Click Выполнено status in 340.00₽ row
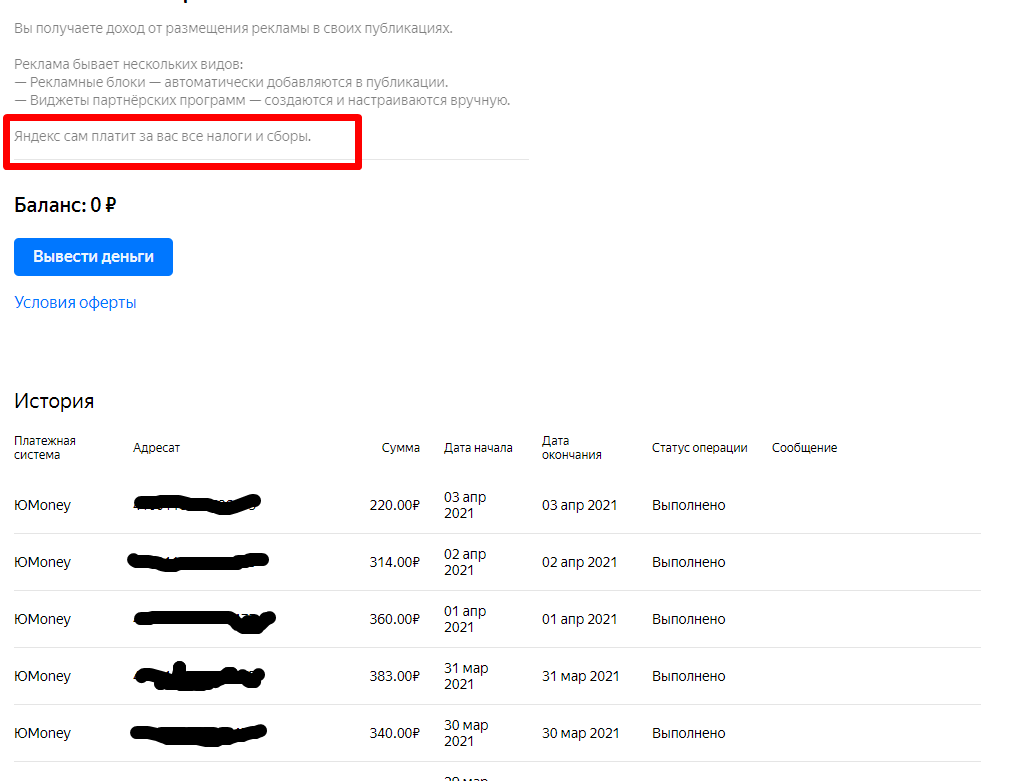1020x781 pixels. 688,733
